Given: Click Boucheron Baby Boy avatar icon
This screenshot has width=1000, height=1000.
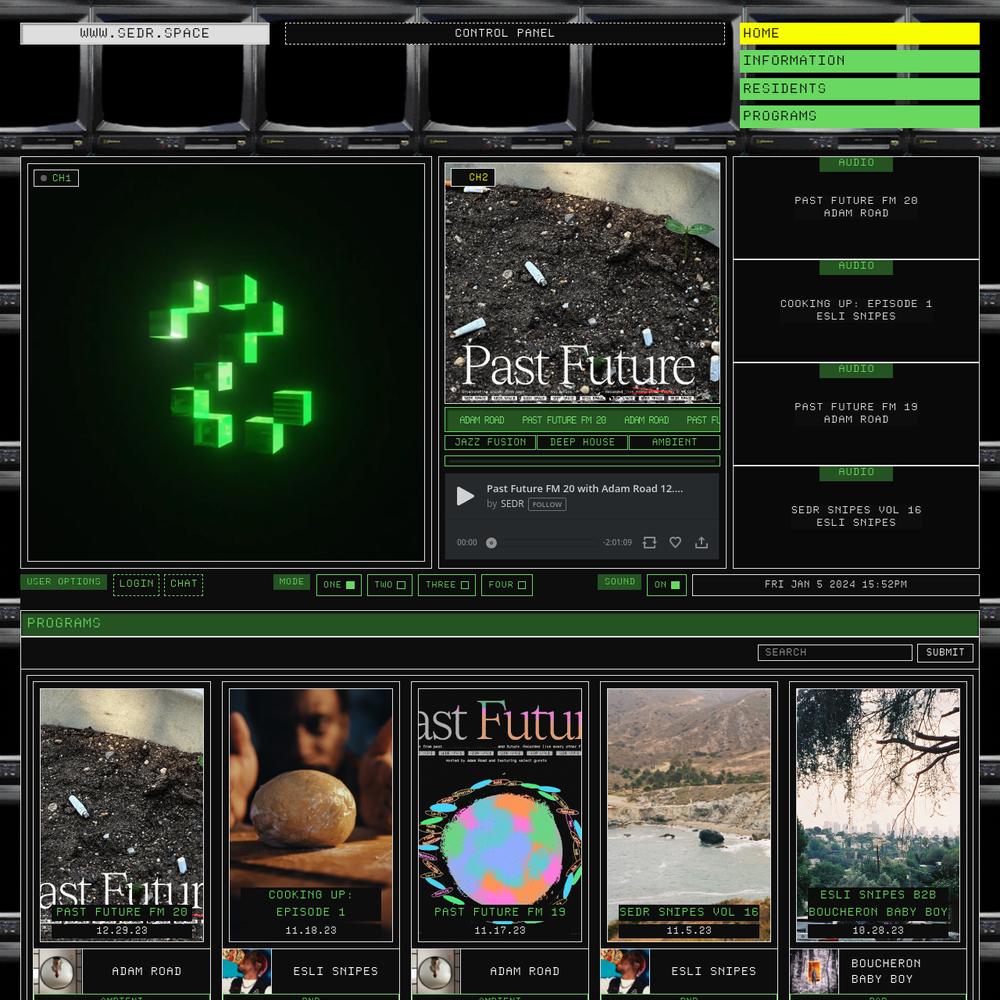Looking at the screenshot, I should (x=814, y=971).
